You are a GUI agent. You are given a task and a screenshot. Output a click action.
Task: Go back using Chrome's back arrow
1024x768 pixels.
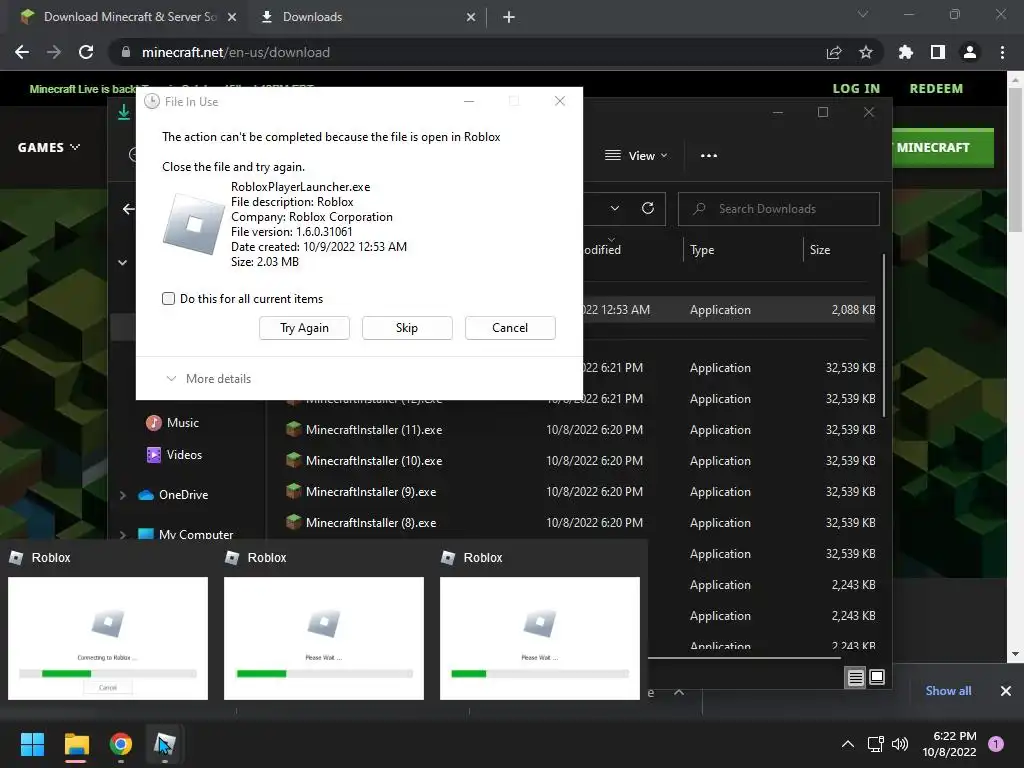point(22,52)
